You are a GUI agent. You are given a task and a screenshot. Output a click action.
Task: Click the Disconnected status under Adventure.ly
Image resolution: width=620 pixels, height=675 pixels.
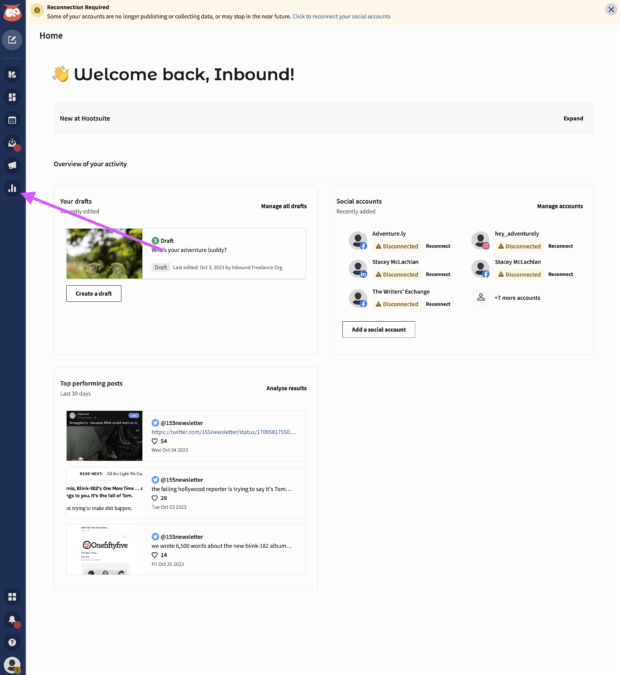397,246
